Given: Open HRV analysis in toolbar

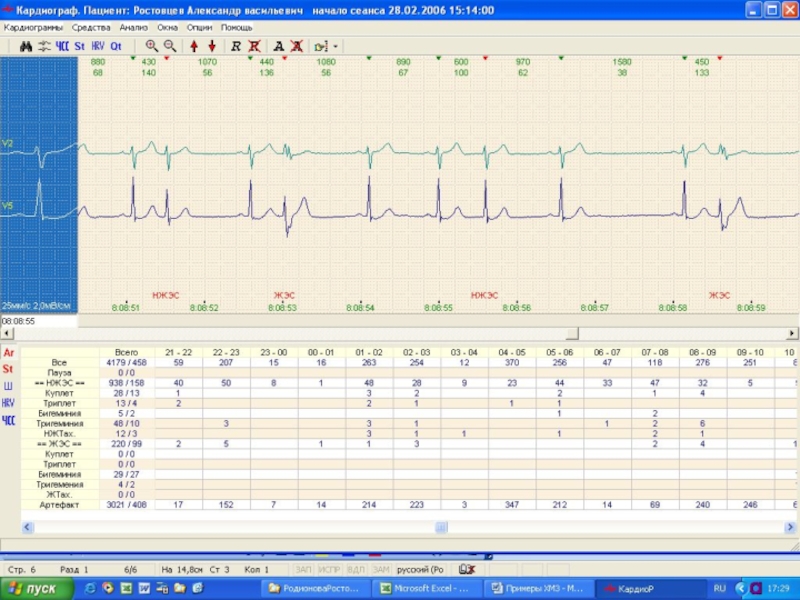Looking at the screenshot, I should point(98,46).
